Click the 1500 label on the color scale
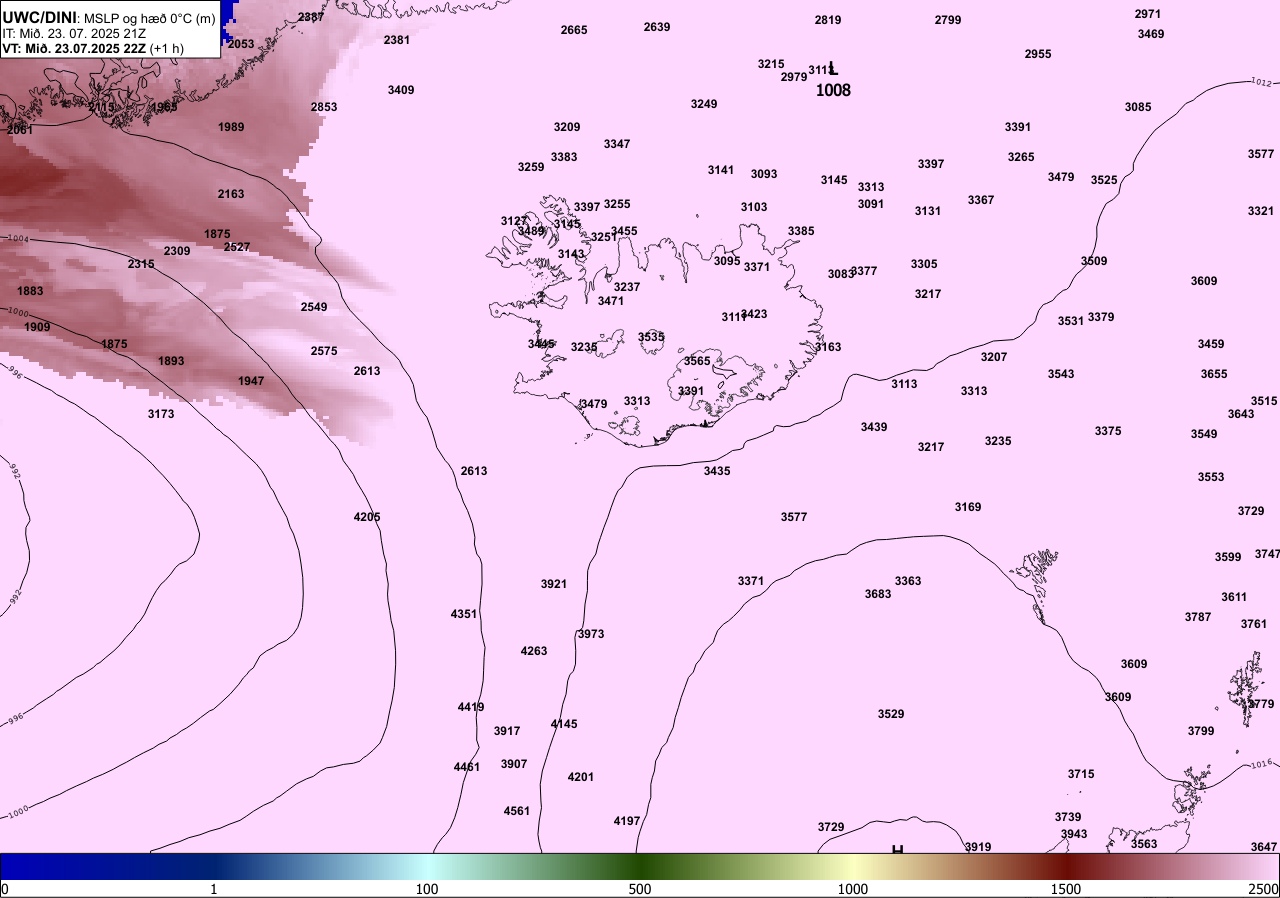This screenshot has height=898, width=1280. [1066, 889]
